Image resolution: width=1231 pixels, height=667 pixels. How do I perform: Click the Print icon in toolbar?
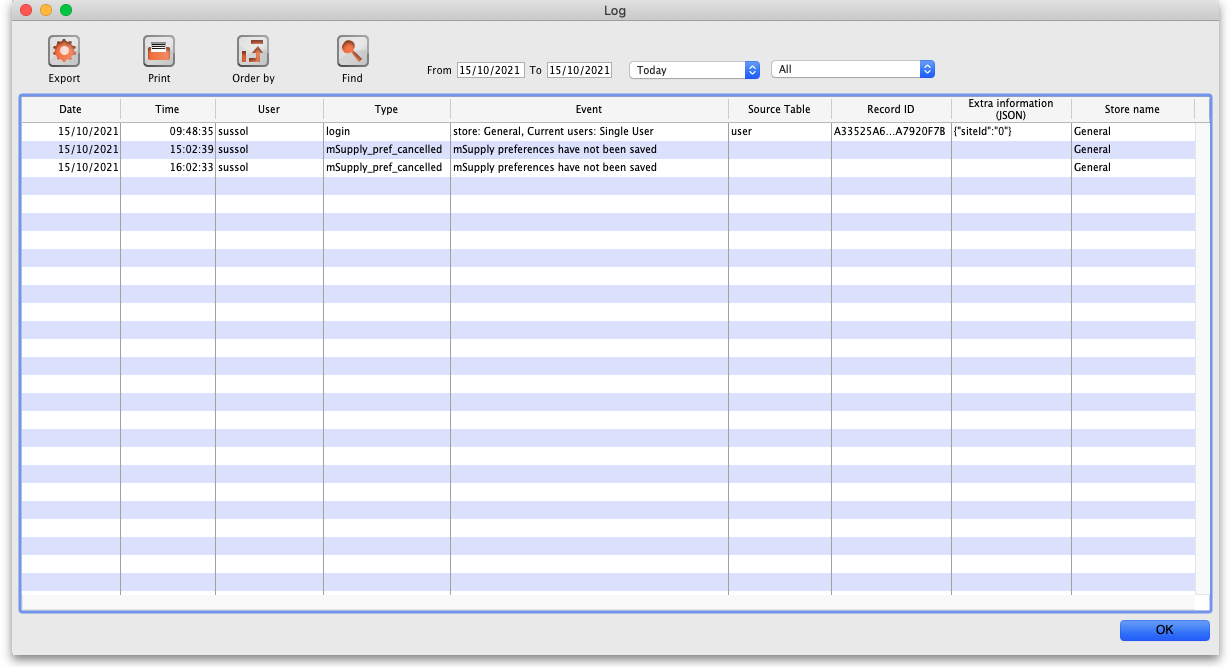(x=159, y=52)
